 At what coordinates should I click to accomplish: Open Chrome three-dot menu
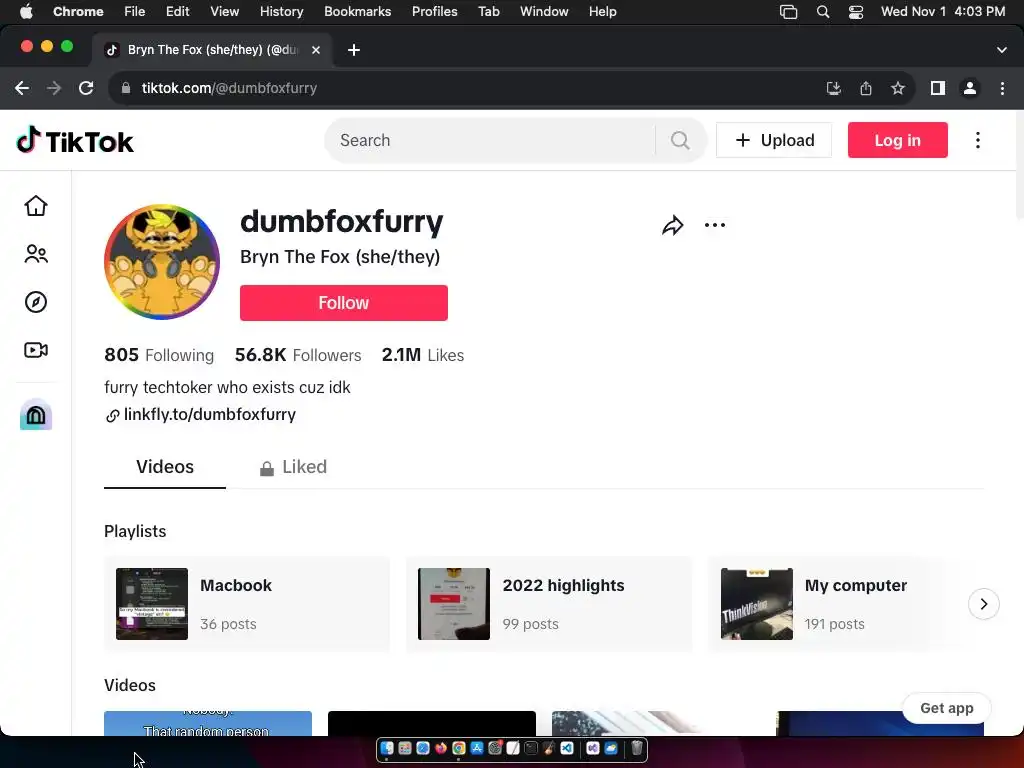[x=1002, y=88]
